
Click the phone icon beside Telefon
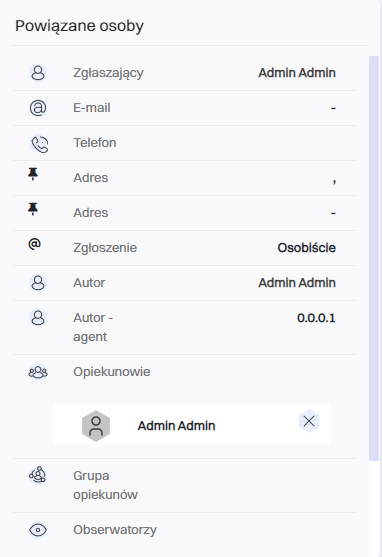(x=39, y=144)
